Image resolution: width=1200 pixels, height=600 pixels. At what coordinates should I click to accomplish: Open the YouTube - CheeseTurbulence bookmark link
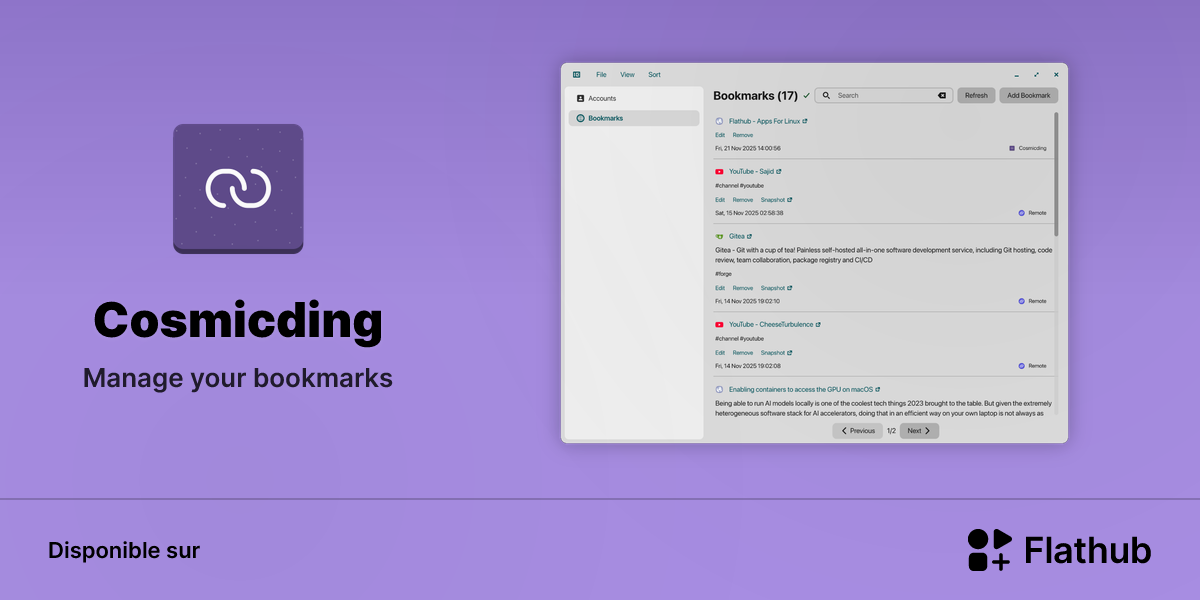[771, 325]
